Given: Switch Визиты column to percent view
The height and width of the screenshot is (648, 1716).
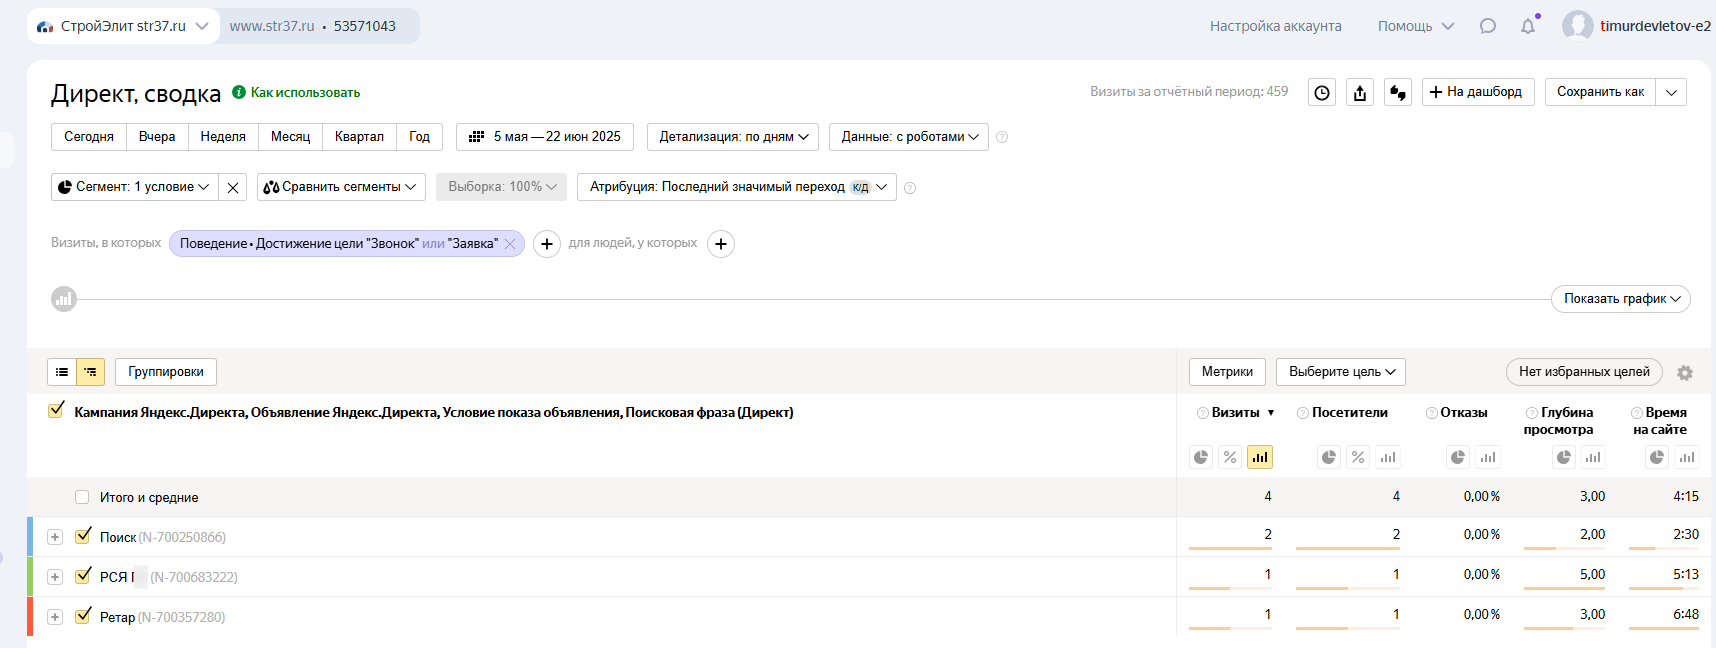Looking at the screenshot, I should (x=1230, y=457).
